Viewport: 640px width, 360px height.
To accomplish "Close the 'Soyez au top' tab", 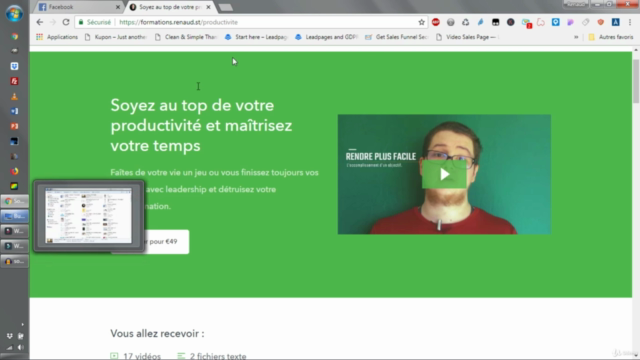I will [208, 7].
